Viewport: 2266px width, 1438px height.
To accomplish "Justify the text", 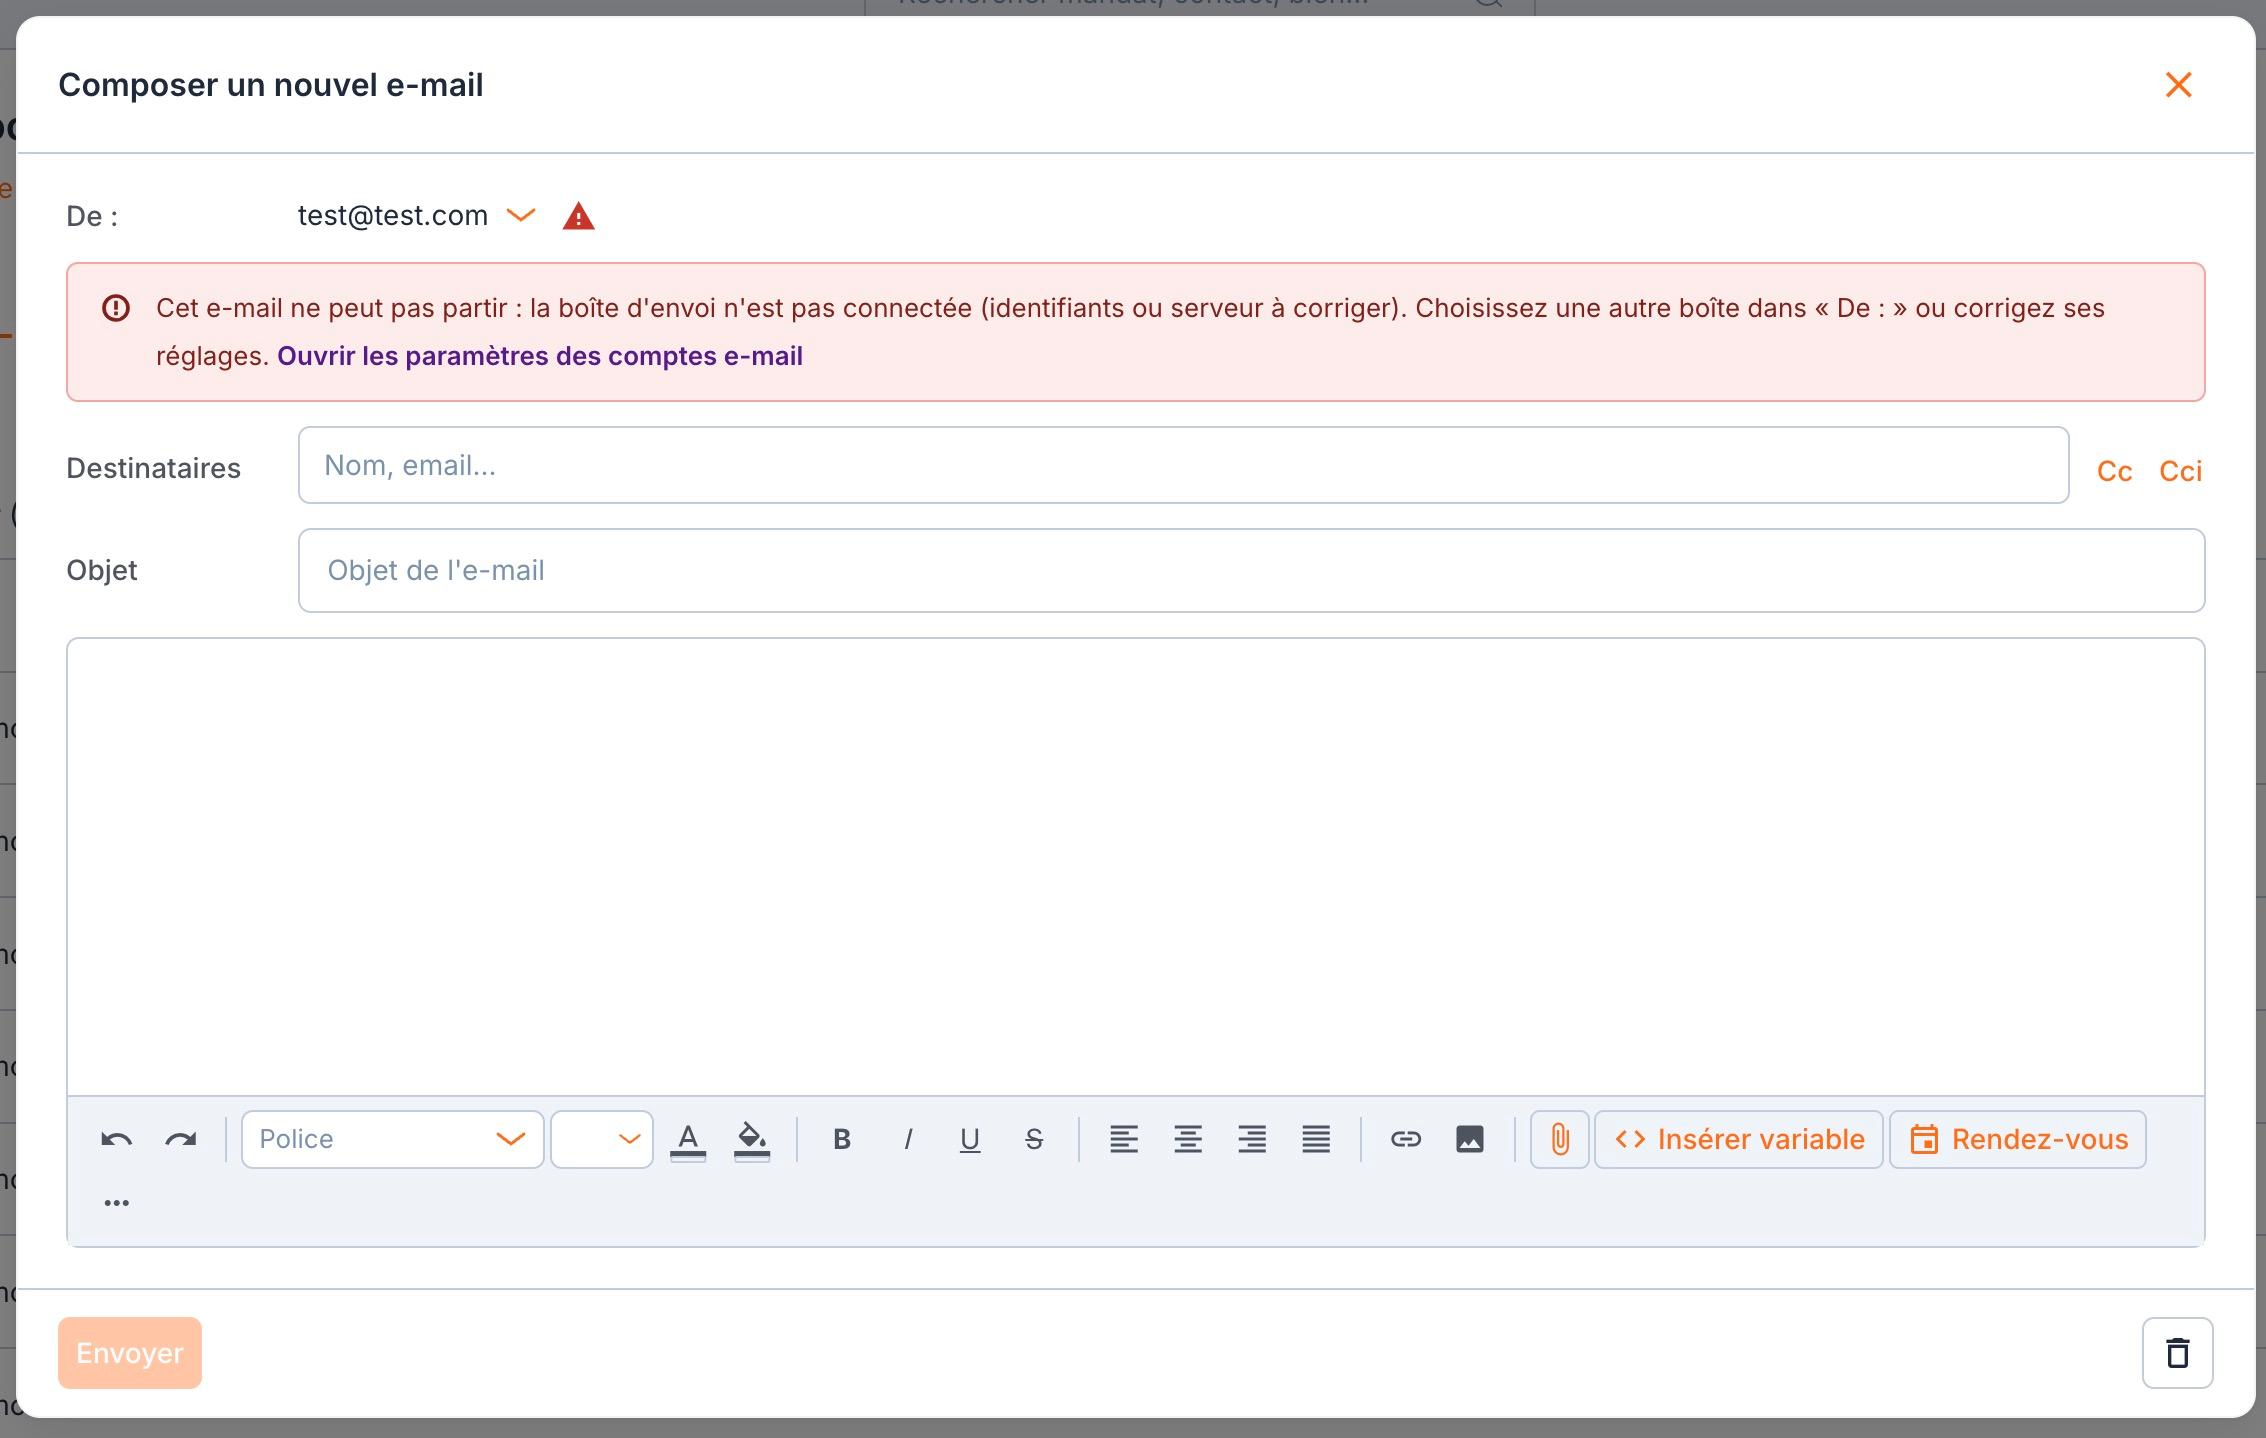I will (1316, 1139).
